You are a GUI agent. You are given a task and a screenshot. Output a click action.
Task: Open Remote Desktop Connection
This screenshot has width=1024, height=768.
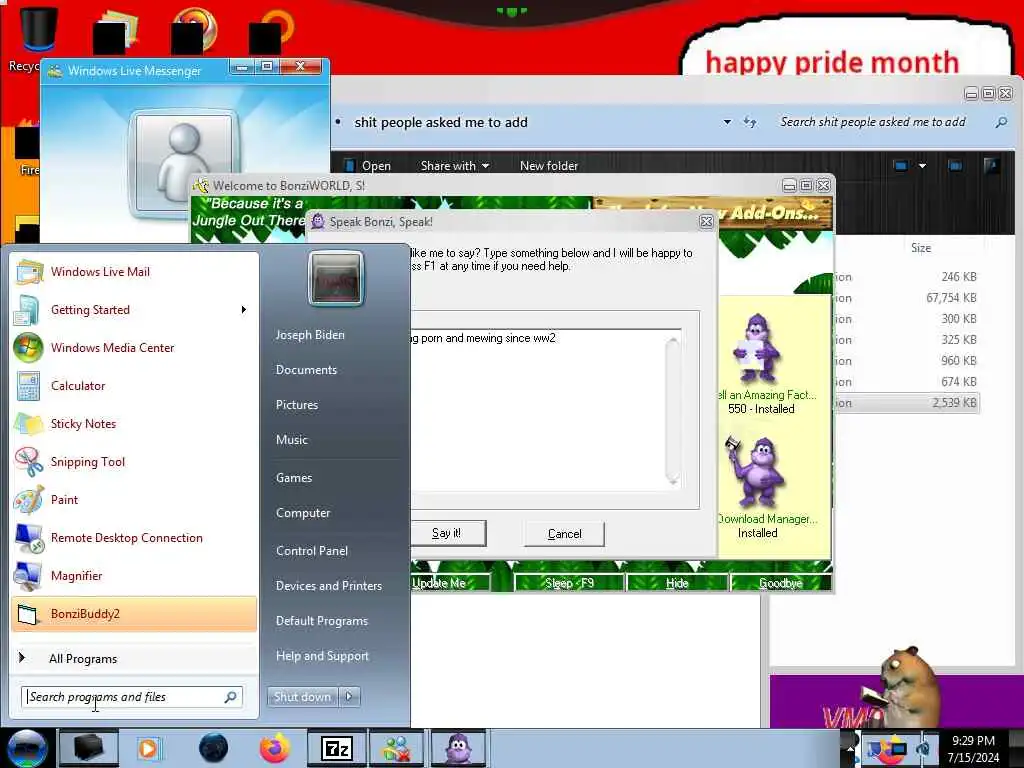(x=134, y=537)
